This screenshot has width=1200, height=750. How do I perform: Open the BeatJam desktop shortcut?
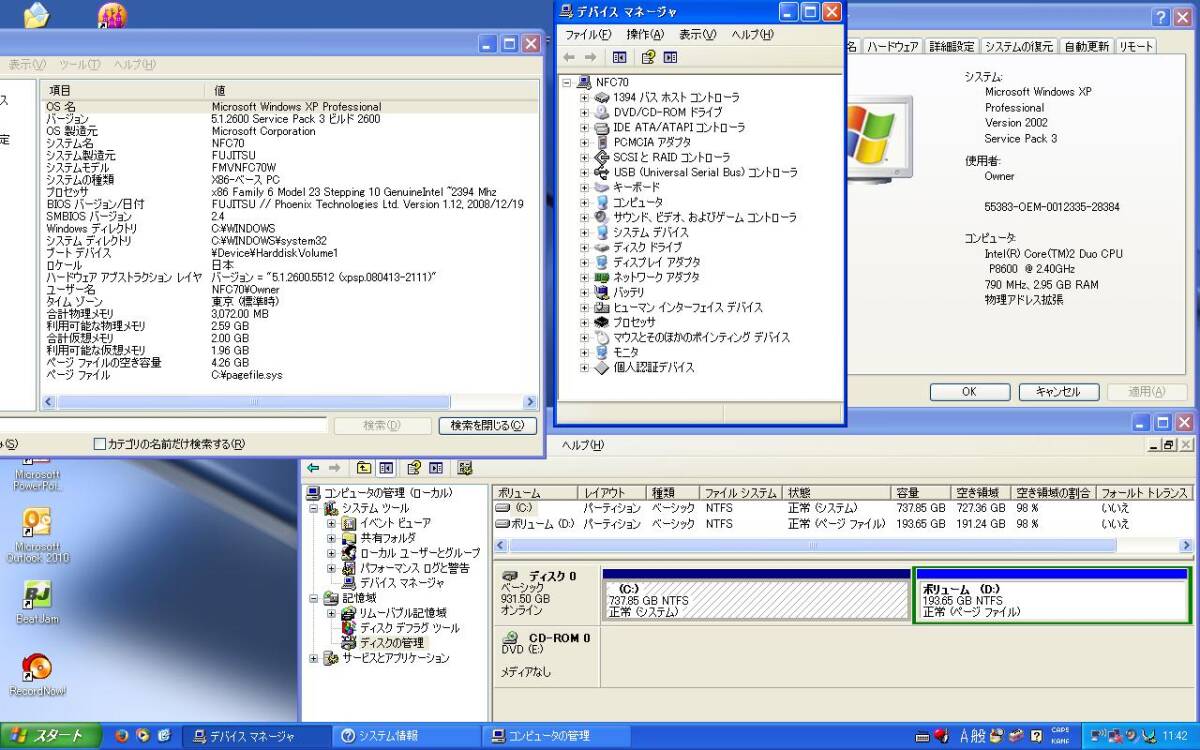[x=37, y=600]
